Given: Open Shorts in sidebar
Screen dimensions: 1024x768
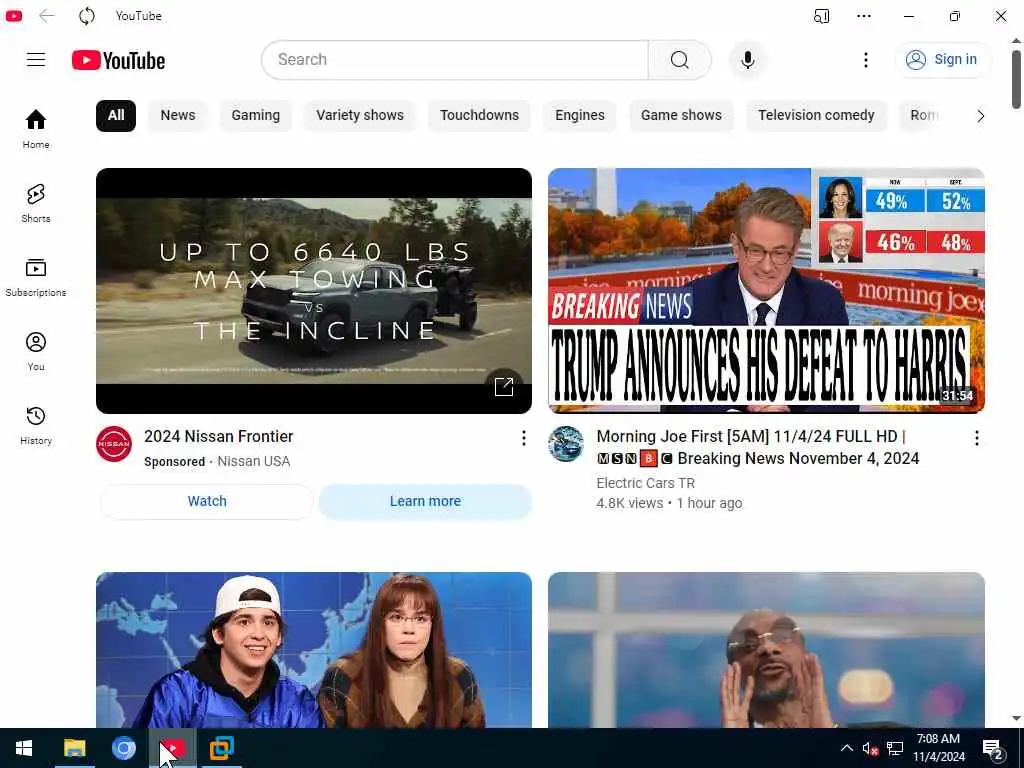Looking at the screenshot, I should 36,203.
